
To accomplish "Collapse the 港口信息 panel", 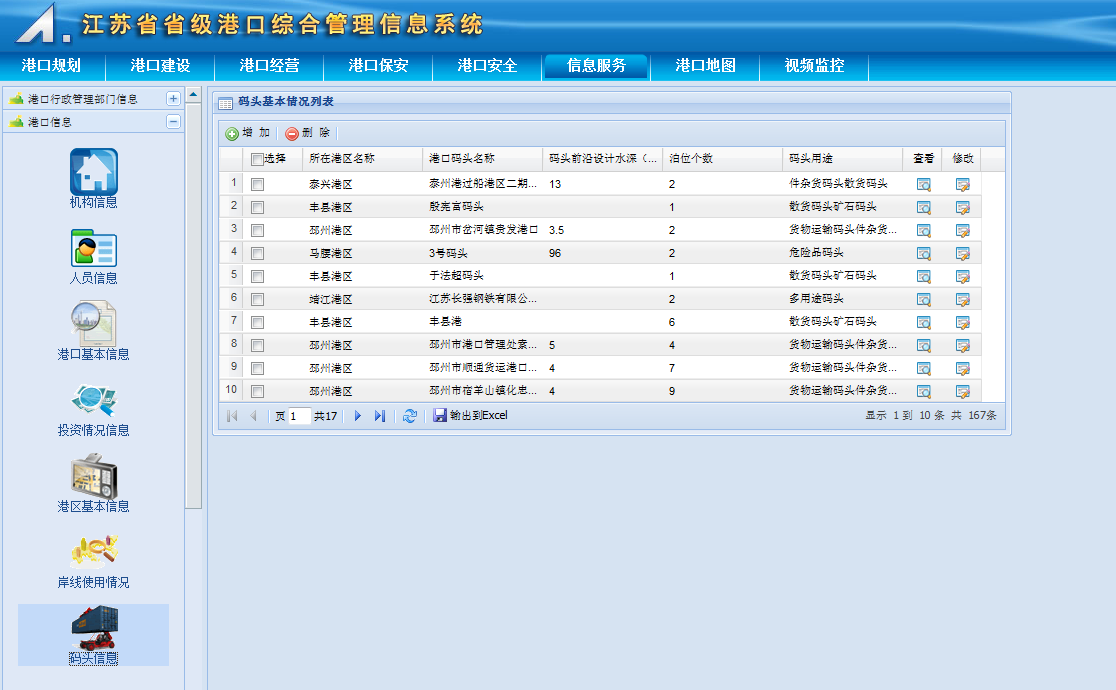I will click(x=173, y=122).
